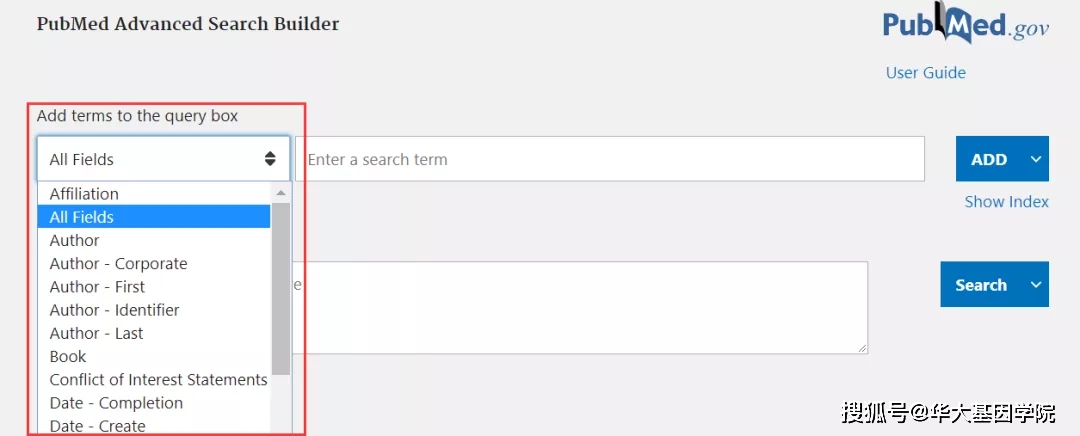Choose Author from the field list
Image resolution: width=1080 pixels, height=436 pixels.
pyautogui.click(x=75, y=241)
